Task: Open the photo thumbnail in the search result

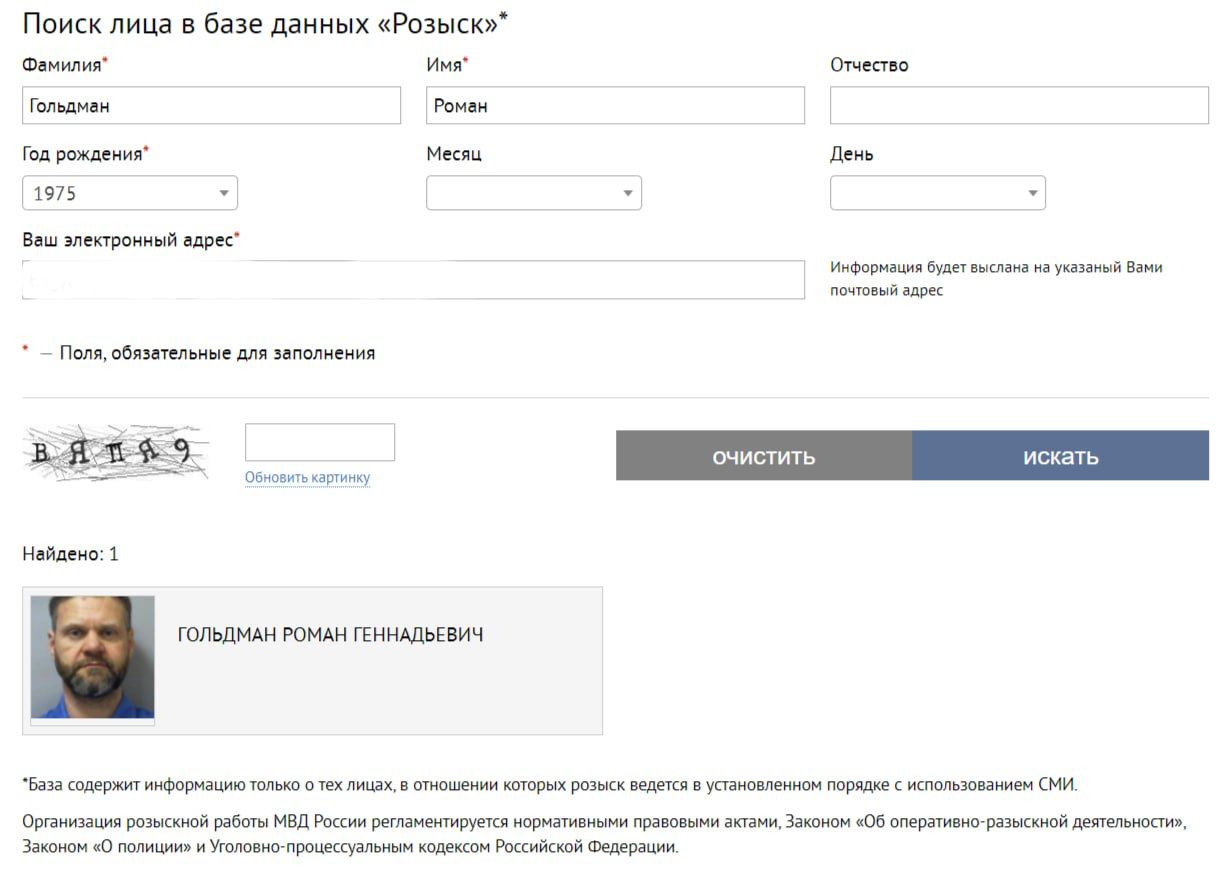Action: pyautogui.click(x=93, y=658)
